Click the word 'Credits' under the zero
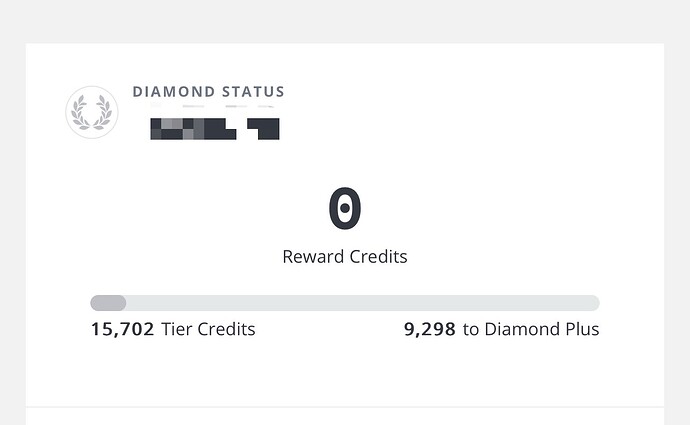 click(x=378, y=256)
